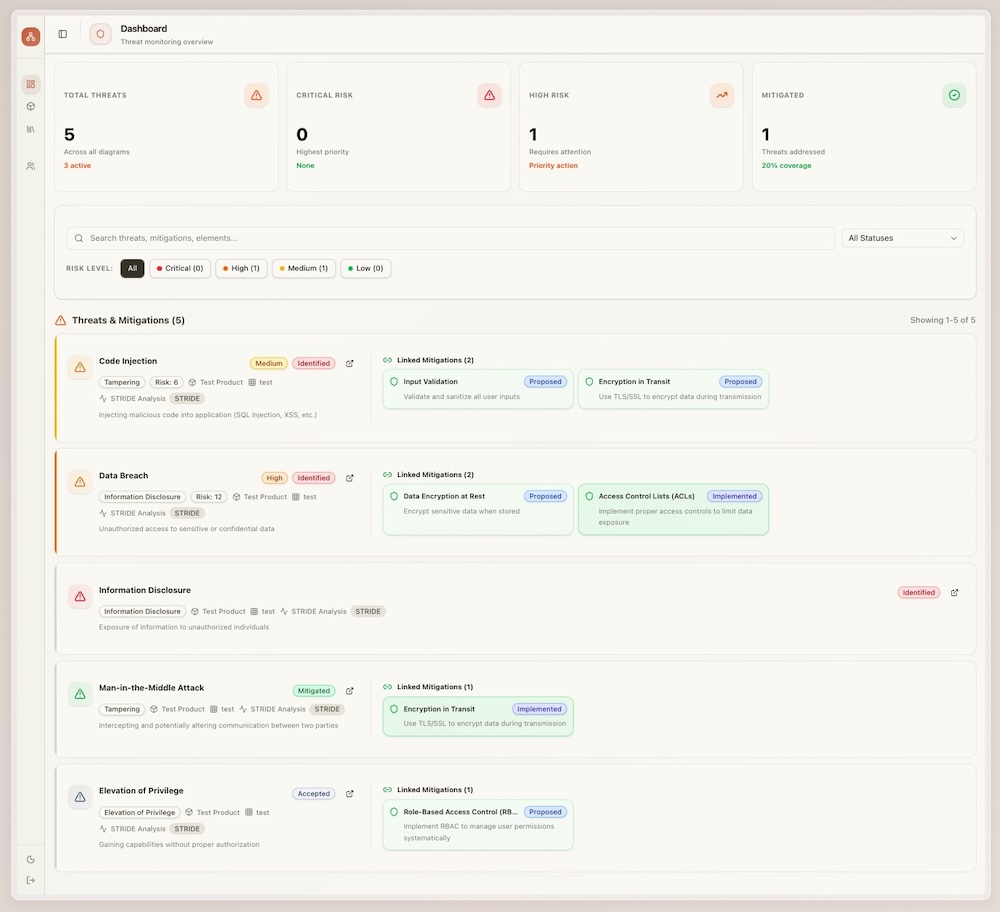Open Code Injection via its external link icon
The image size is (1000, 912).
(350, 364)
